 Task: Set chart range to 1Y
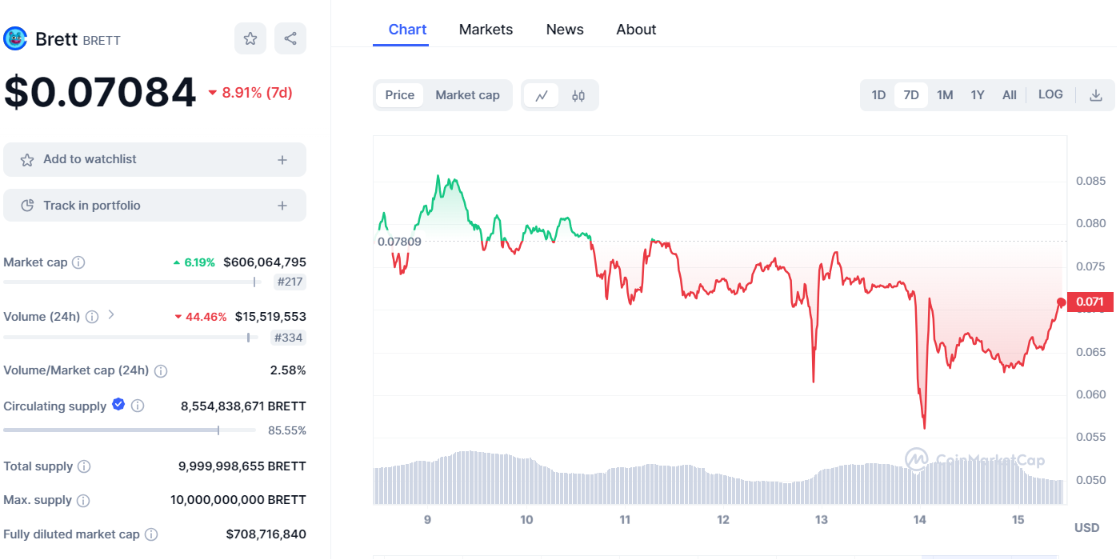[977, 95]
